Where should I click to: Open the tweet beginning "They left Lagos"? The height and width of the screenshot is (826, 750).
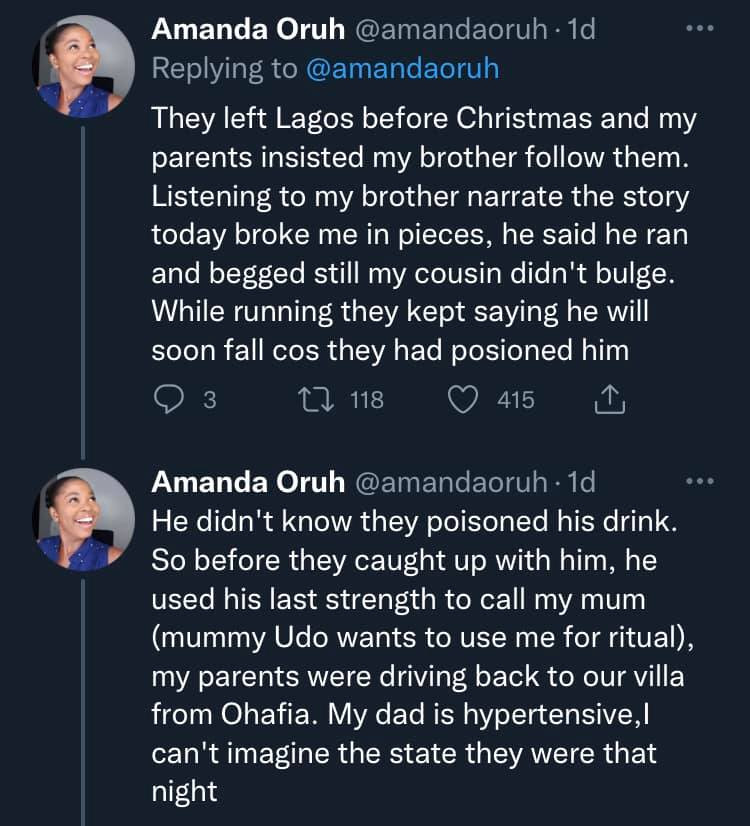[420, 234]
